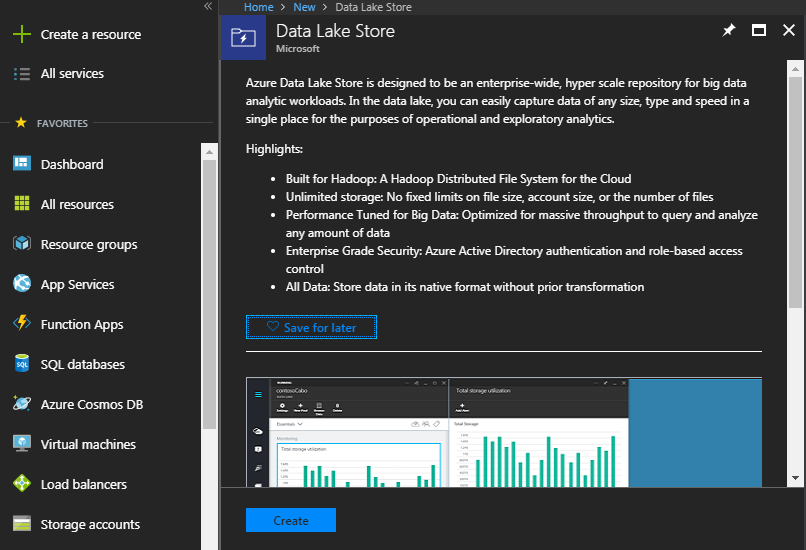
Task: Click the SQL databases icon
Action: point(22,363)
